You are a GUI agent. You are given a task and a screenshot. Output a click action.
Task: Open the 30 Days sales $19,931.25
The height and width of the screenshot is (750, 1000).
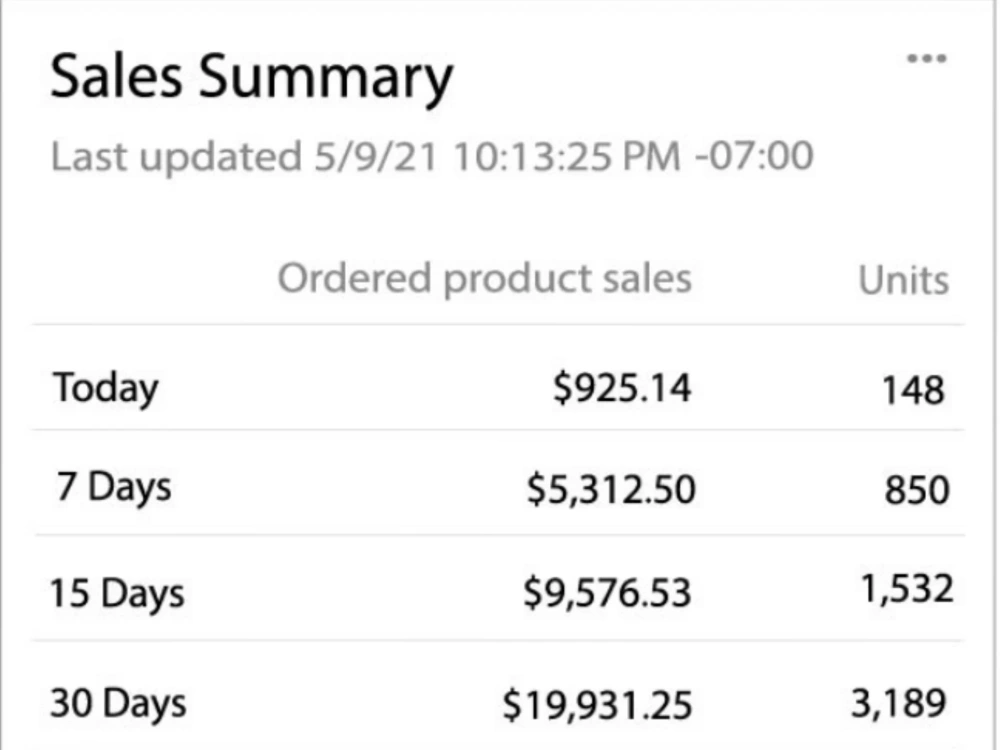pyautogui.click(x=598, y=705)
